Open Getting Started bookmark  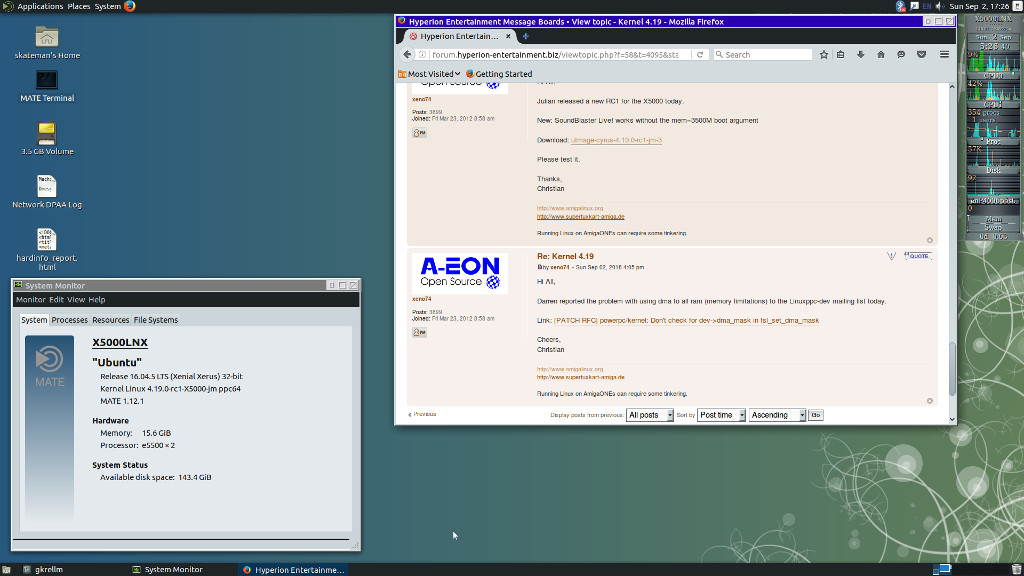coord(499,74)
